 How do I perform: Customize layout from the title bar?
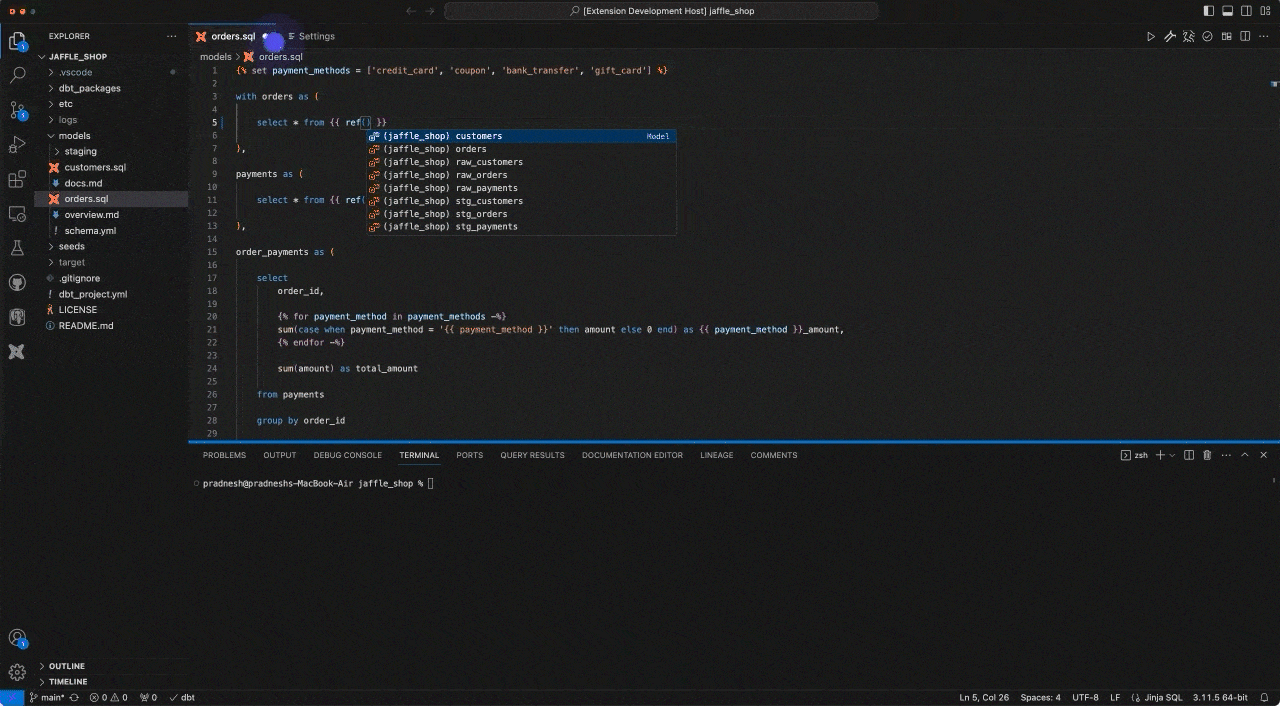coord(1265,10)
